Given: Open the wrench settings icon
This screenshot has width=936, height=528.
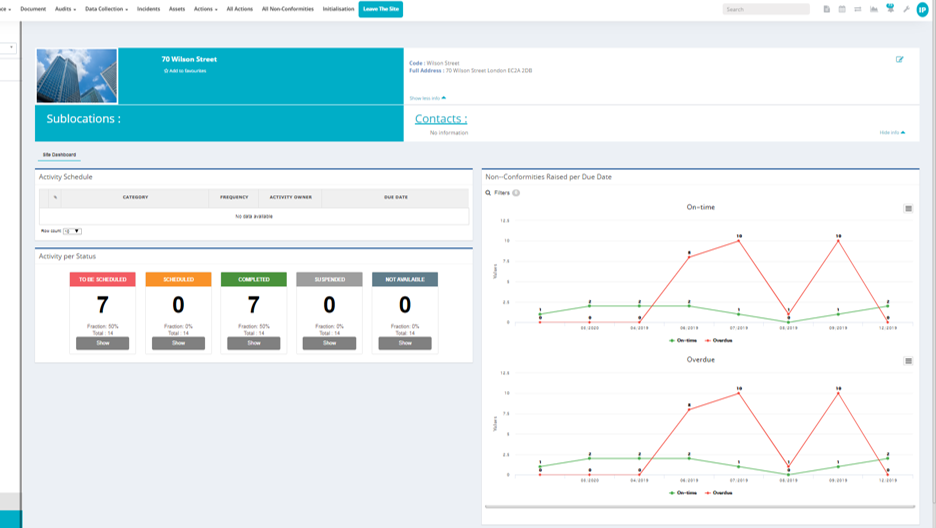Looking at the screenshot, I should [906, 9].
